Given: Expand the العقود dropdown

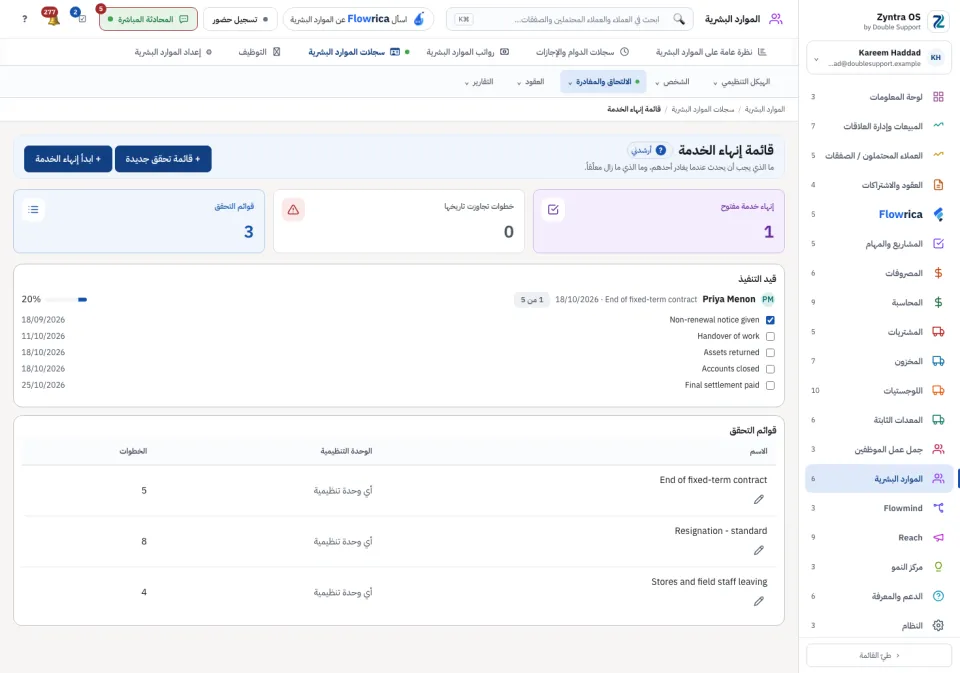Looking at the screenshot, I should pyautogui.click(x=530, y=82).
